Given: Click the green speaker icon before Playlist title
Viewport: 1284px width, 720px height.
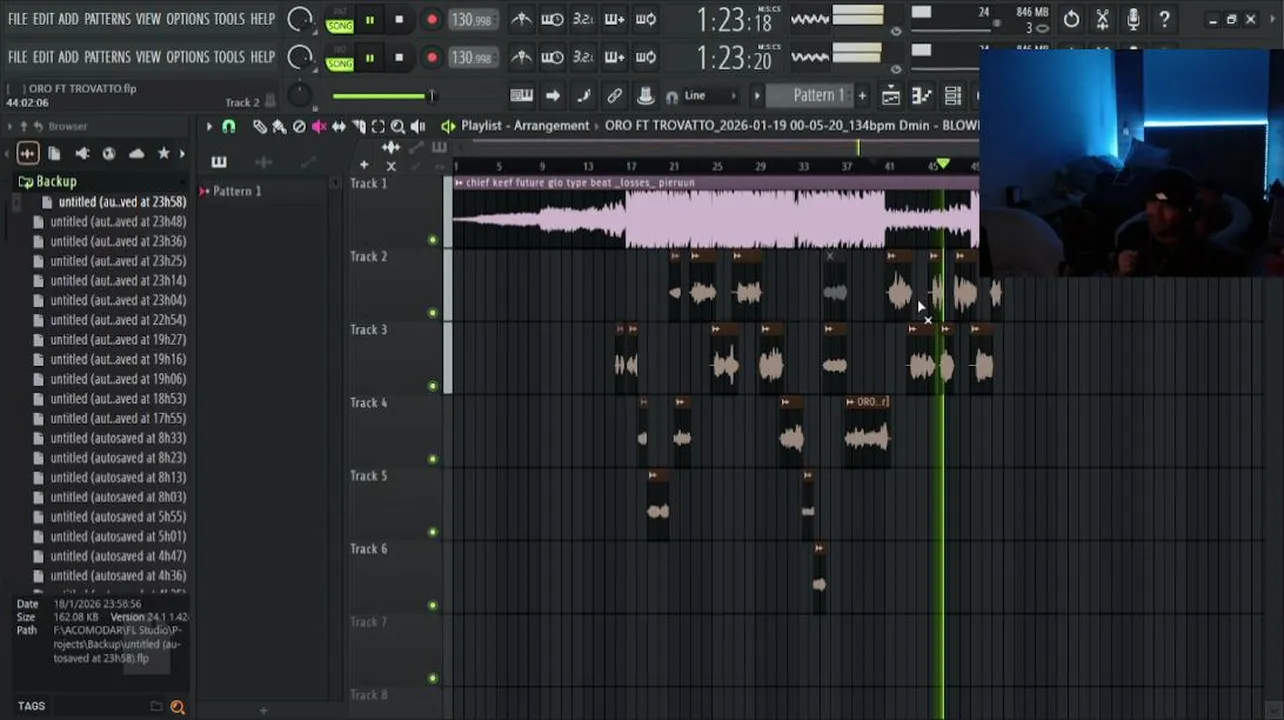Looking at the screenshot, I should click(448, 126).
